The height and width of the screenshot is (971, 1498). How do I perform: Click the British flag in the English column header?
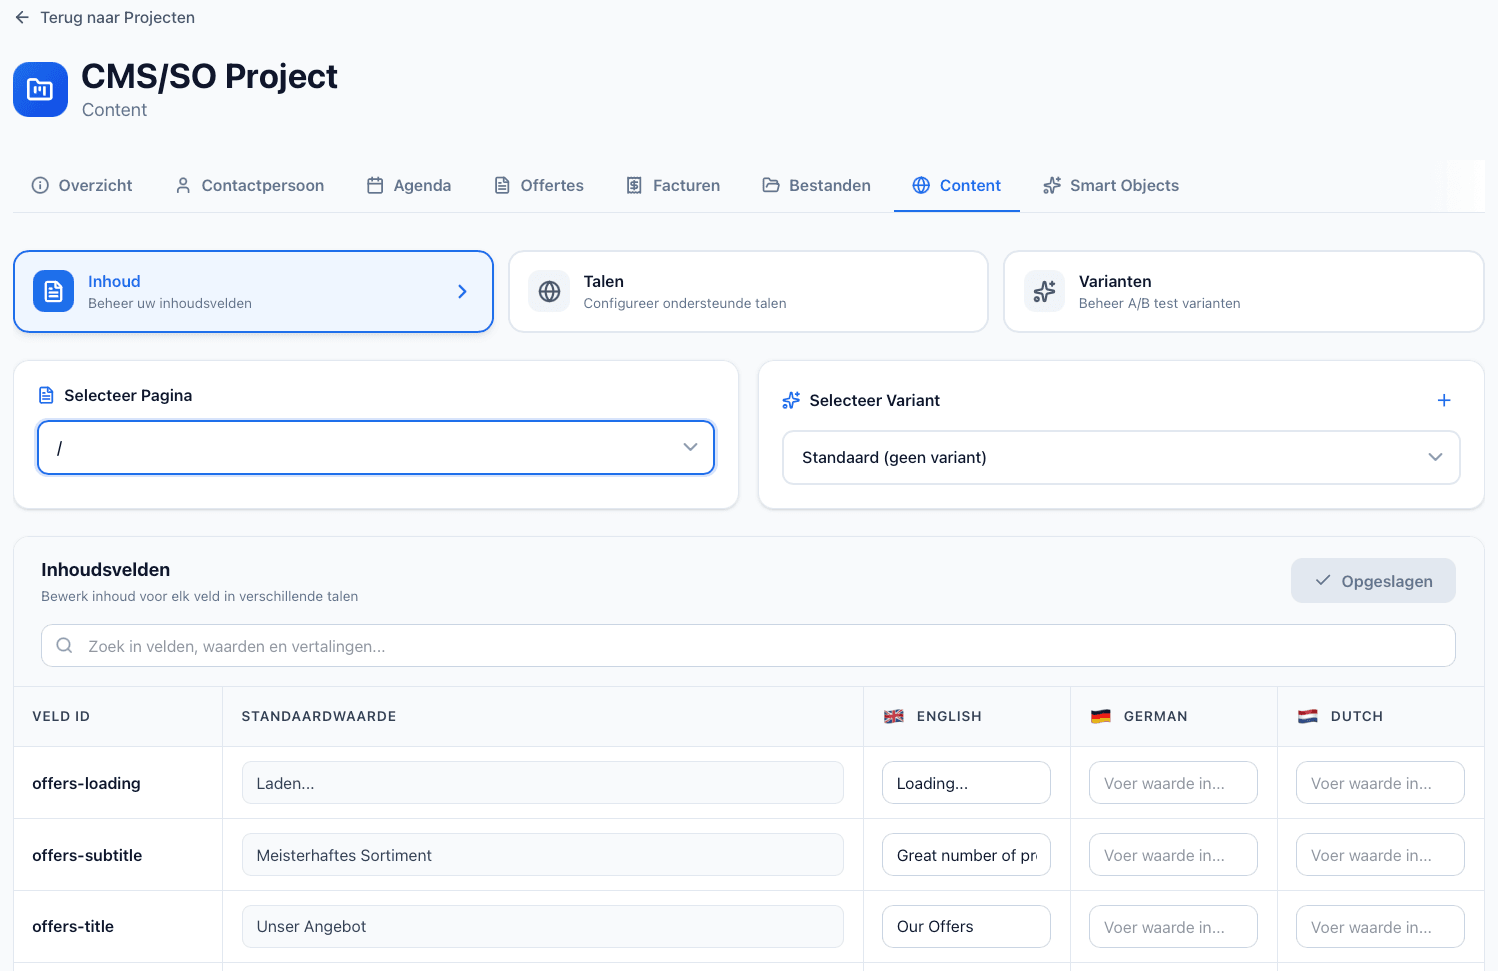click(x=893, y=716)
